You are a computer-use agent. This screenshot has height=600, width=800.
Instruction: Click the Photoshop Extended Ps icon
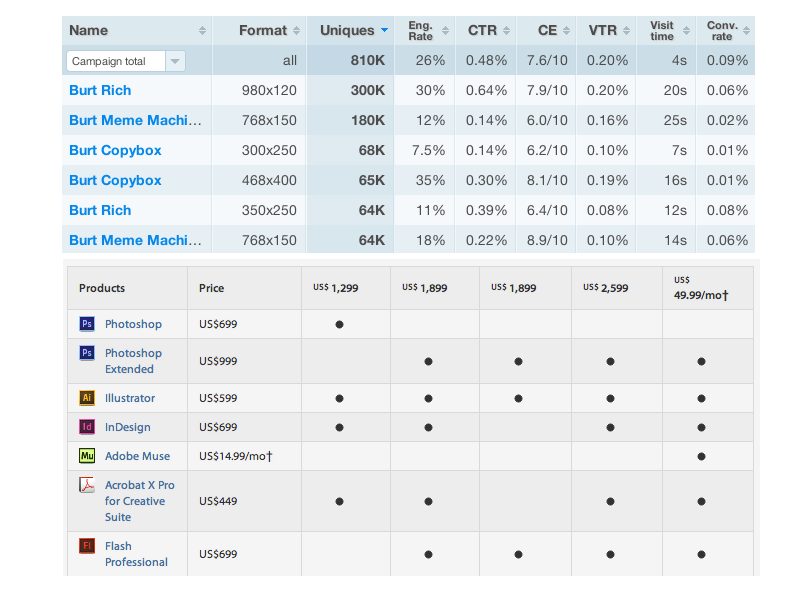[x=87, y=353]
